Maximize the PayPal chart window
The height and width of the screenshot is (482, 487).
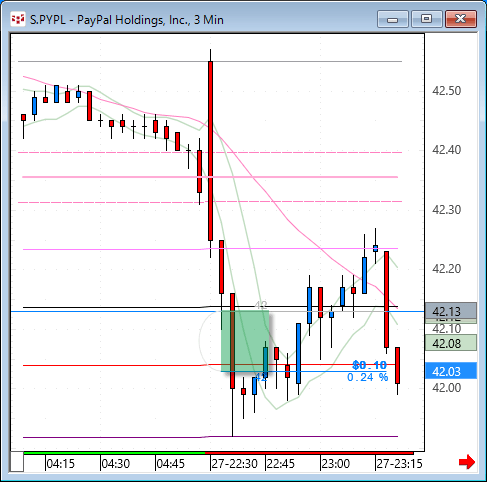[x=426, y=19]
